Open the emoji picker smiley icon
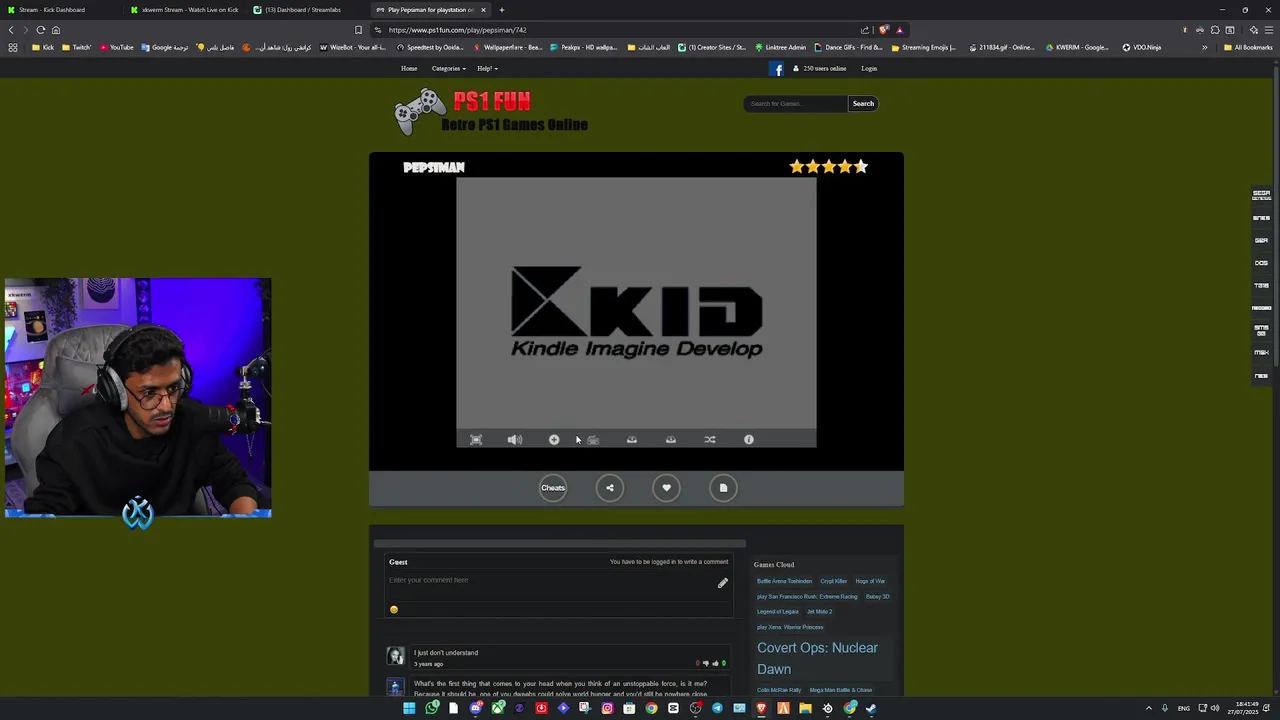Image resolution: width=1280 pixels, height=720 pixels. tap(393, 609)
